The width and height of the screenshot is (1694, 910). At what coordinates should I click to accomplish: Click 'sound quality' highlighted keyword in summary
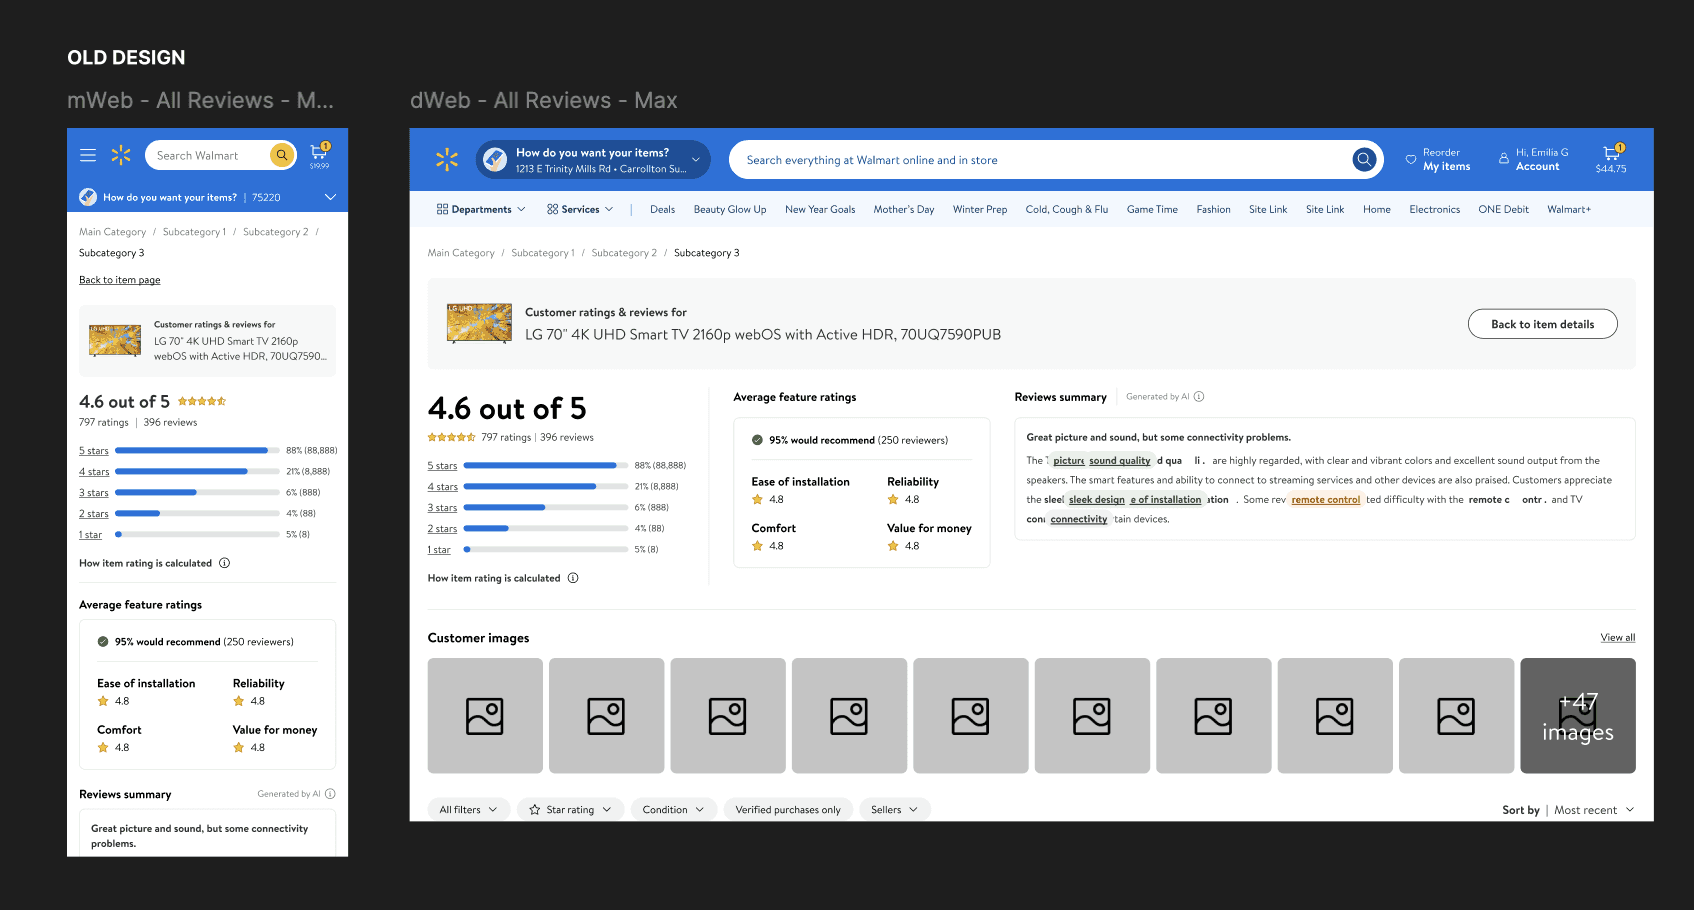tap(1119, 461)
